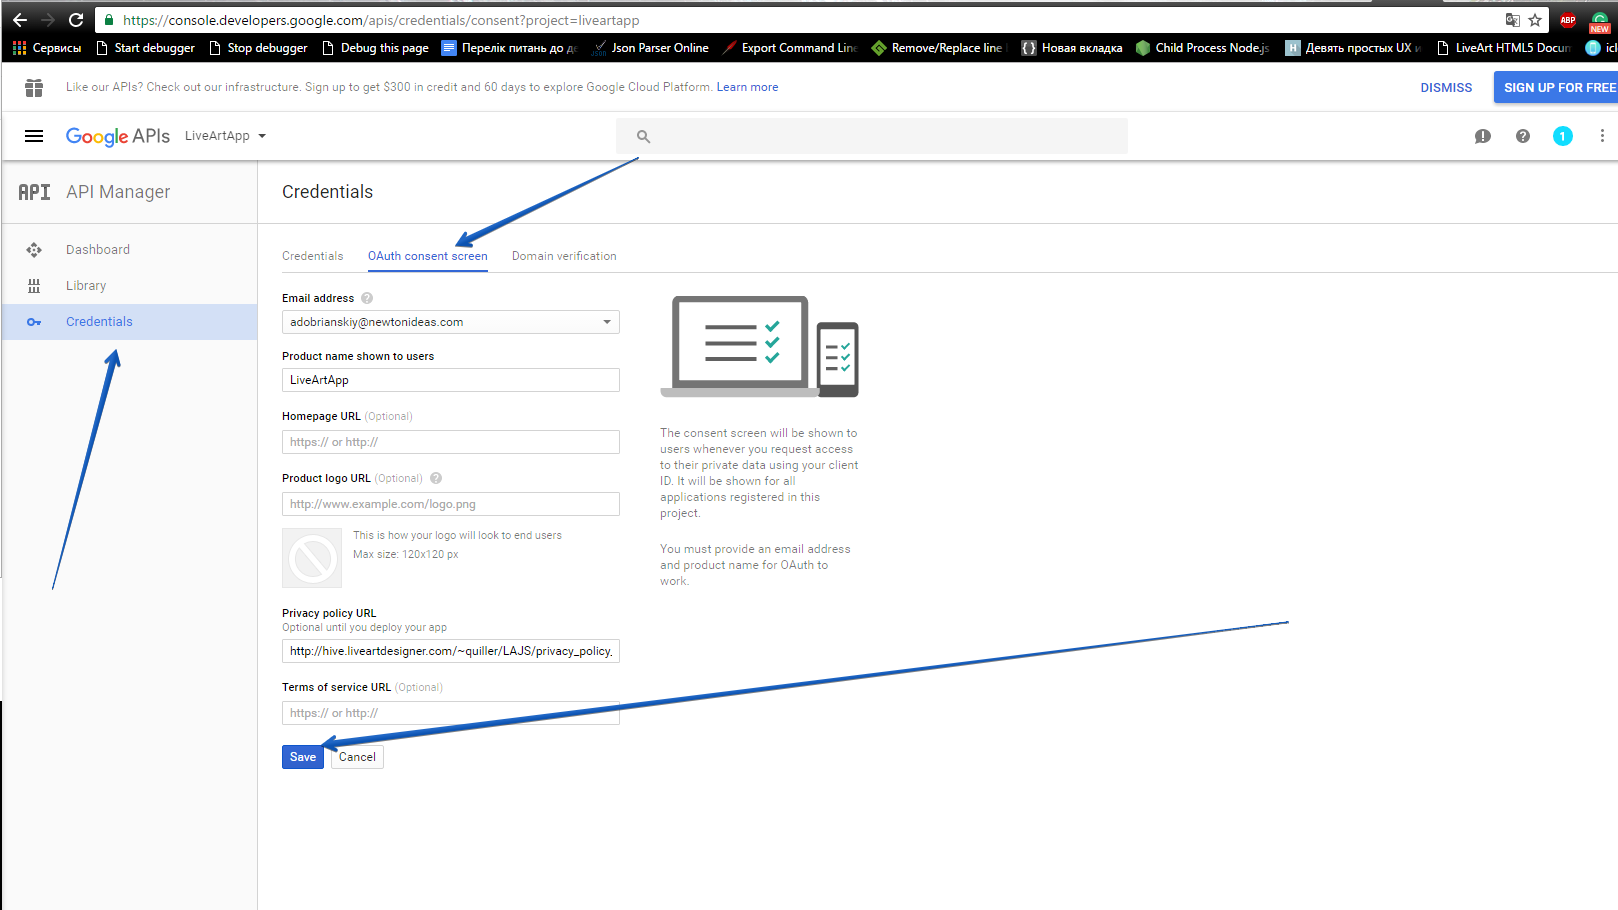
Task: Open the help question mark icon
Action: (x=1523, y=136)
